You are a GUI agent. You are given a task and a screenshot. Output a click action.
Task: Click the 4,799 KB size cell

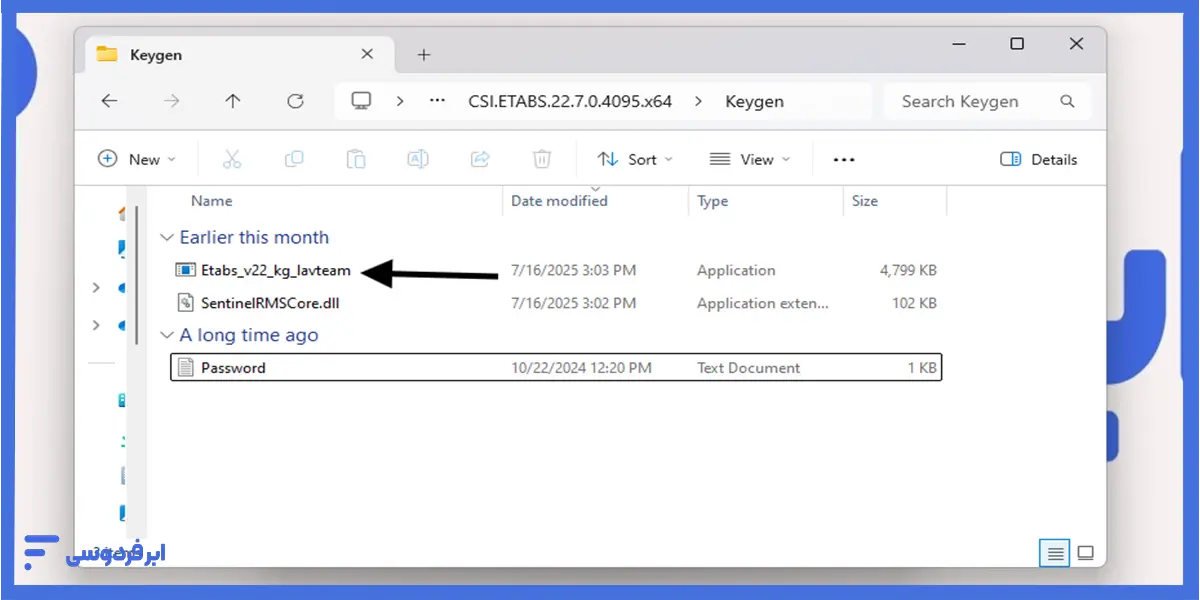click(908, 270)
